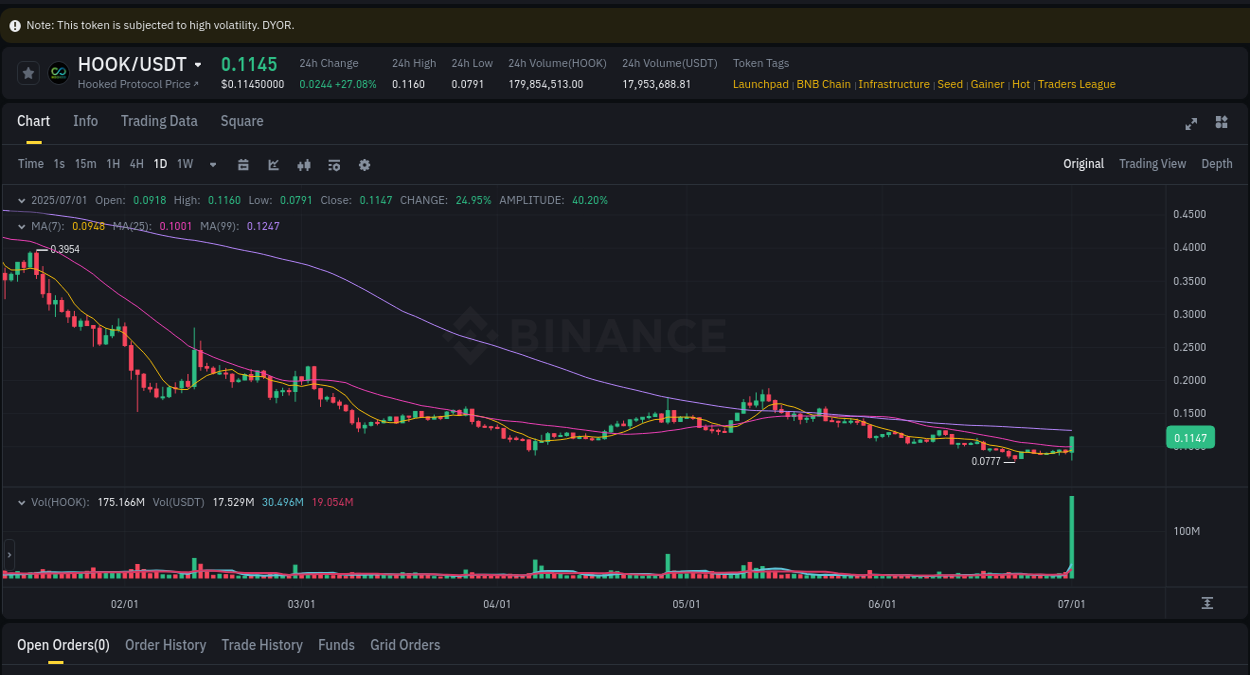Click the left-edge chart scrollbar

pos(8,555)
